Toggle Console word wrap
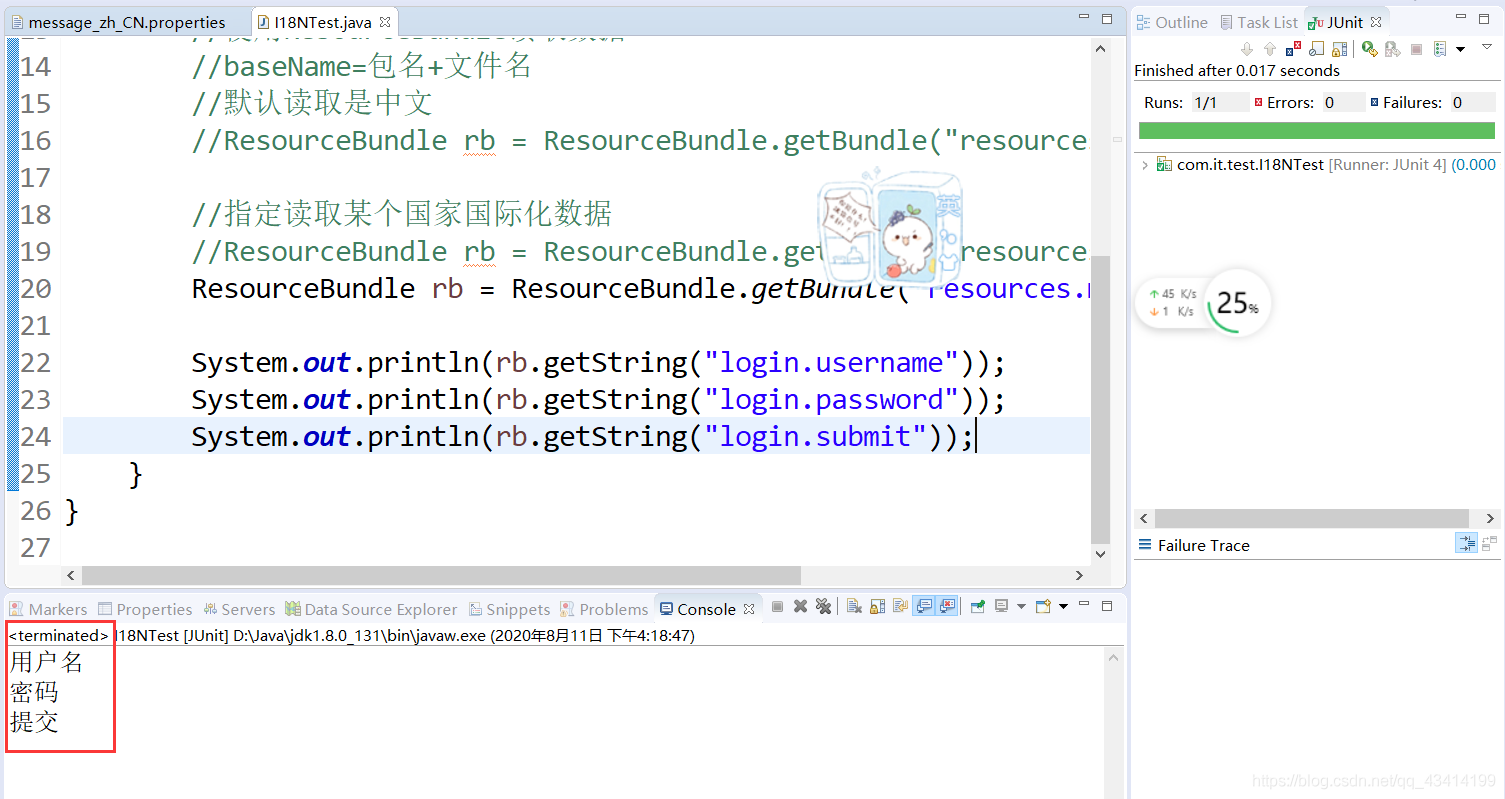Screen dimensions: 1505x799 tap(900, 606)
